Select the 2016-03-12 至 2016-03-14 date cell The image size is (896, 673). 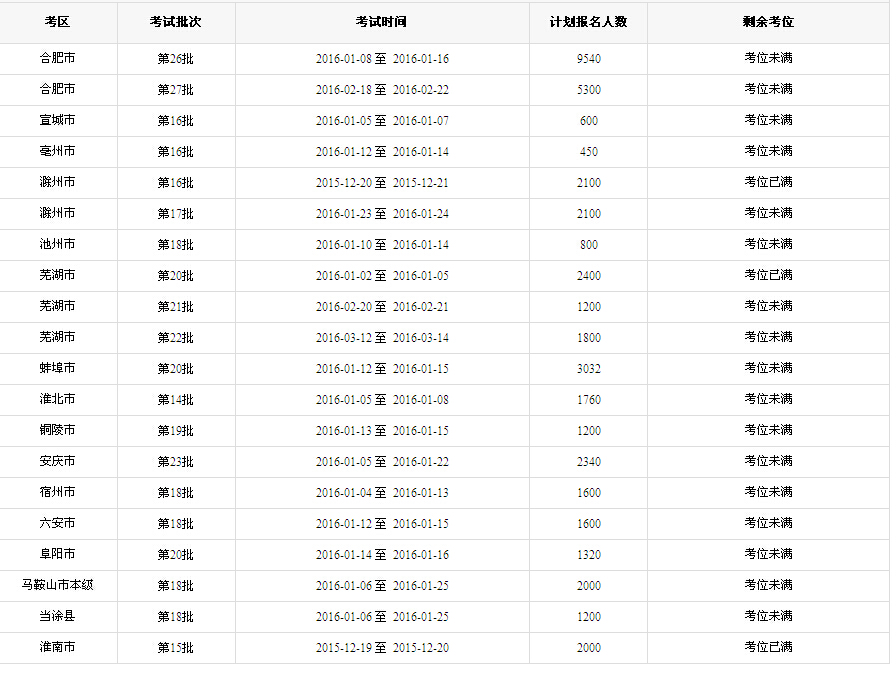pyautogui.click(x=382, y=338)
